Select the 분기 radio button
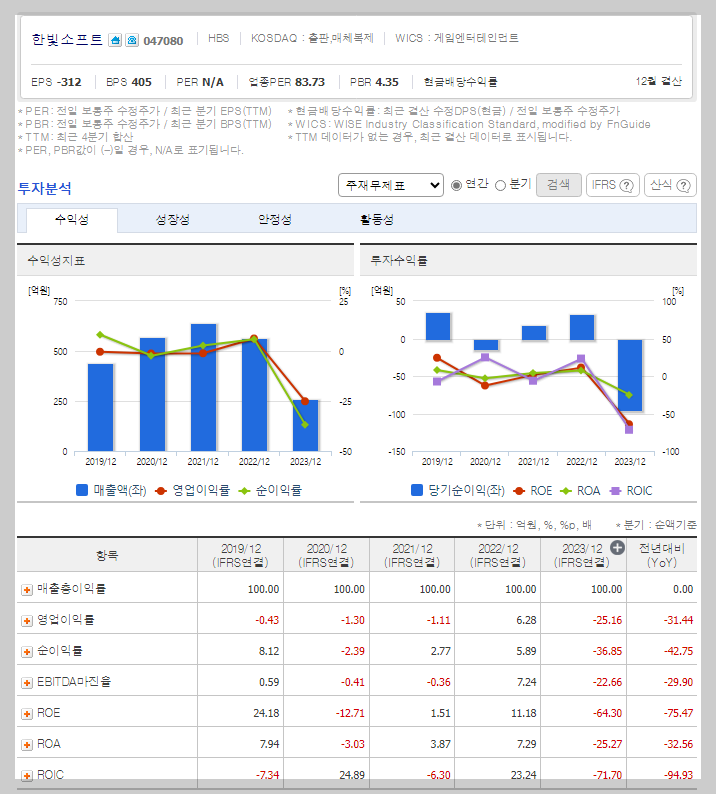716x794 pixels. (500, 185)
